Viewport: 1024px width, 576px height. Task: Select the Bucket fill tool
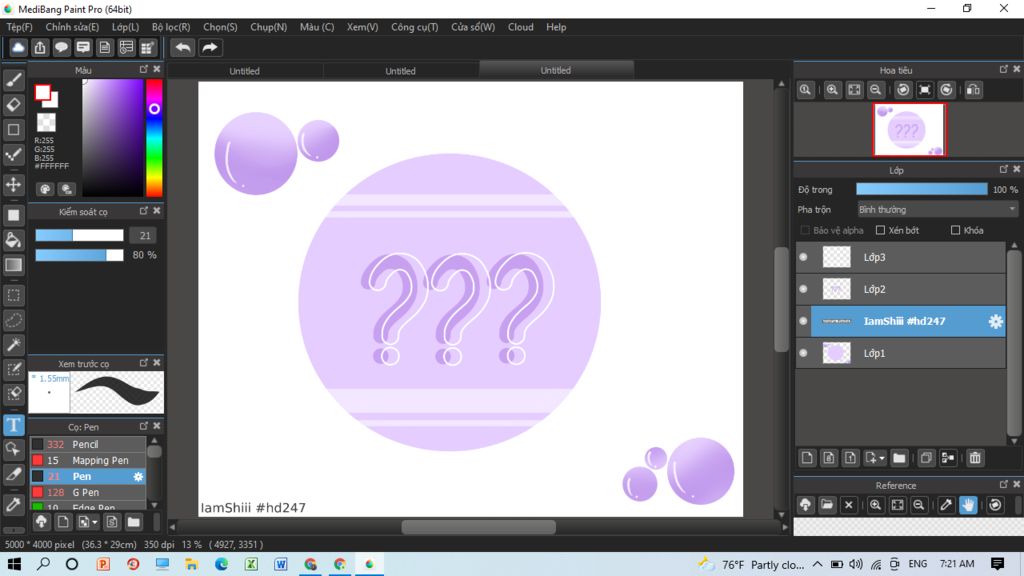click(13, 240)
